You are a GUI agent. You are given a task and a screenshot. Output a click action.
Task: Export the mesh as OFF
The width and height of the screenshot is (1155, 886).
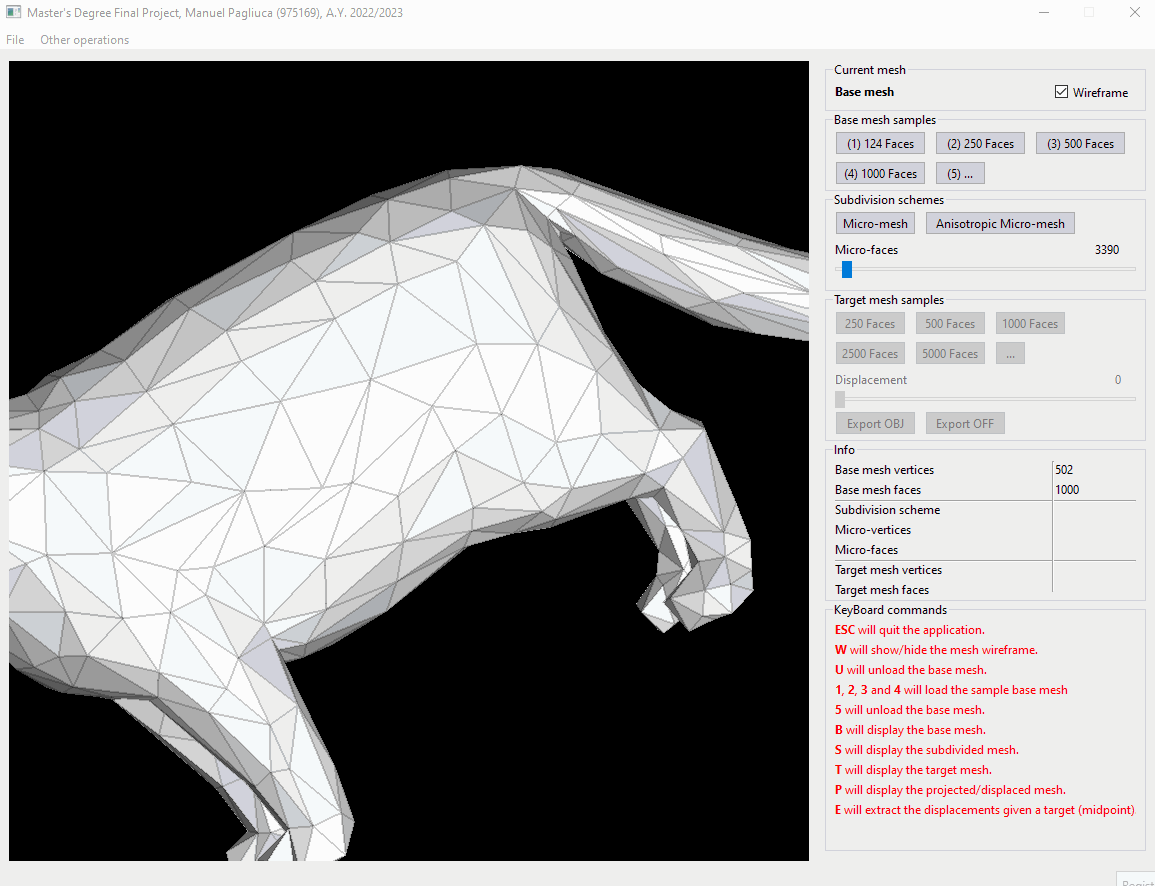(x=964, y=422)
